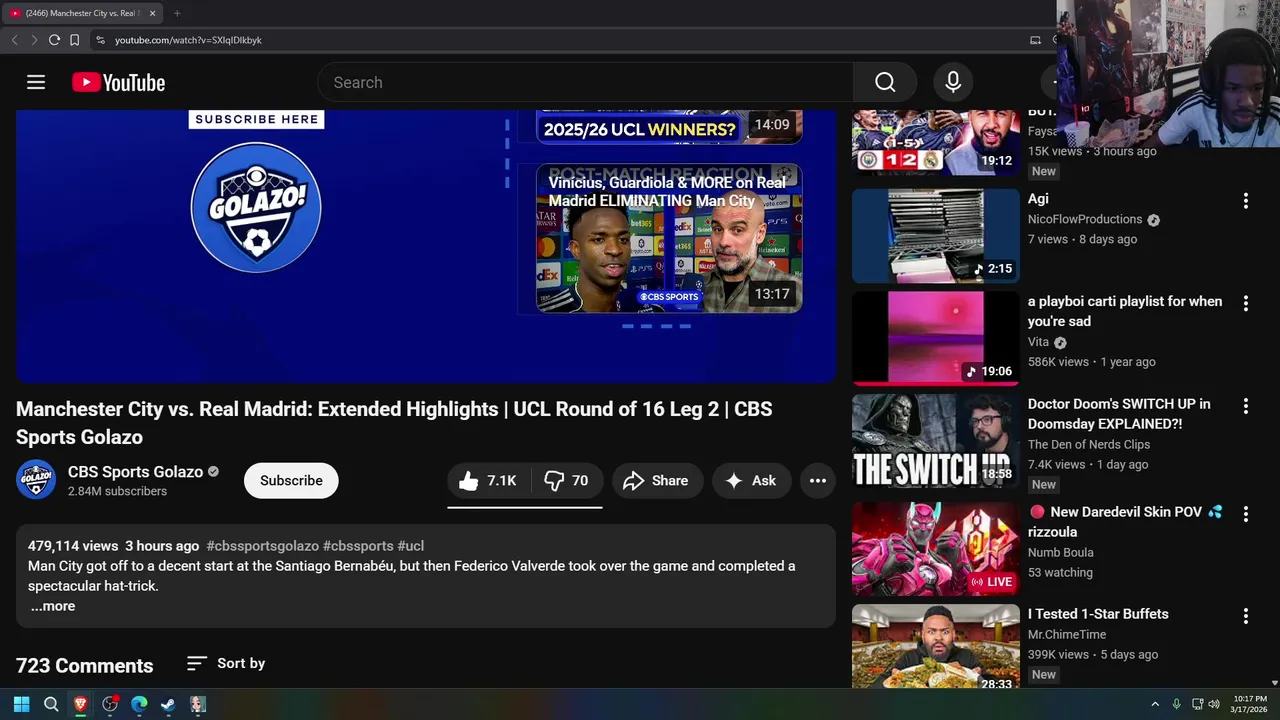The height and width of the screenshot is (720, 1280).
Task: Select the Manchester City vs. Real browser tab
Action: [82, 13]
